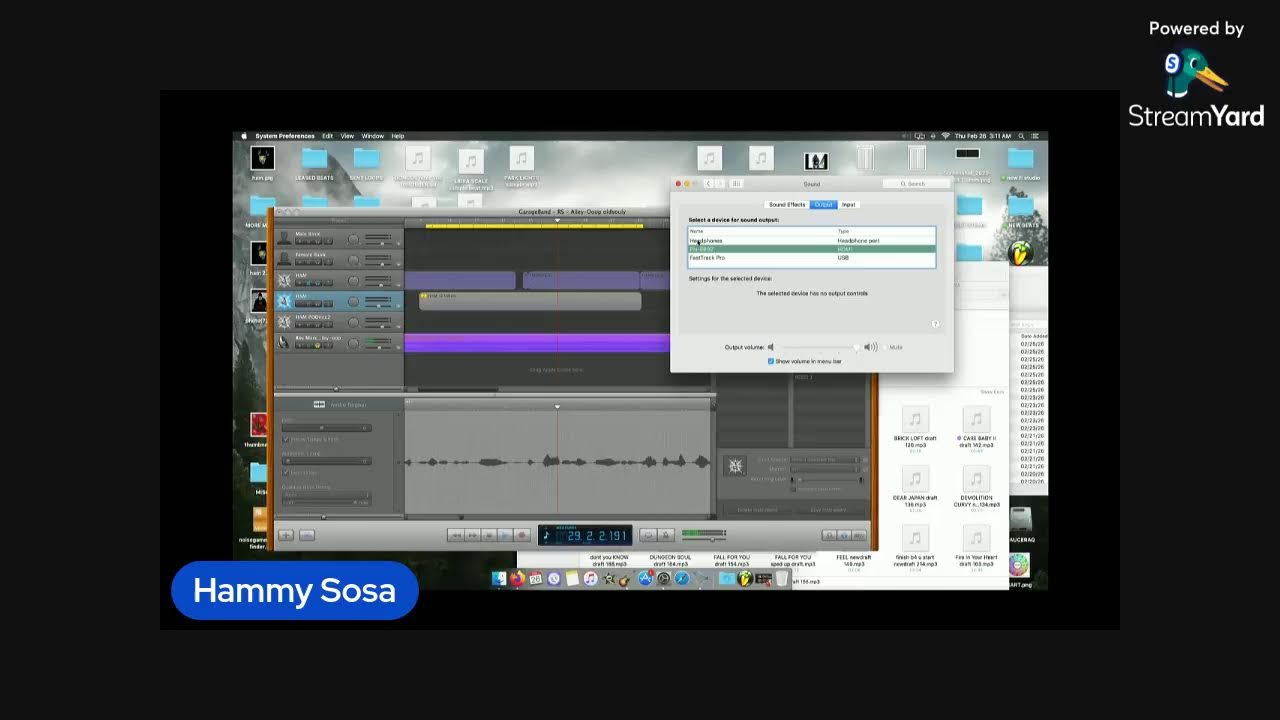This screenshot has width=1280, height=720.
Task: Click the Male Basic track icon
Action: [285, 238]
